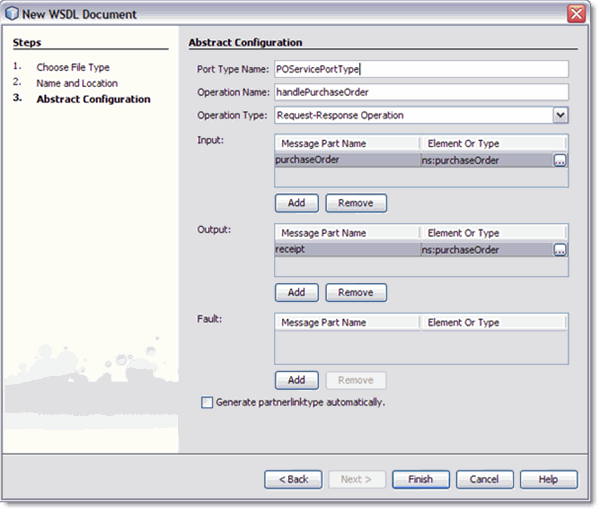This screenshot has height=509, width=598.
Task: Open the Operation Type dropdown arrow
Action: 560,115
